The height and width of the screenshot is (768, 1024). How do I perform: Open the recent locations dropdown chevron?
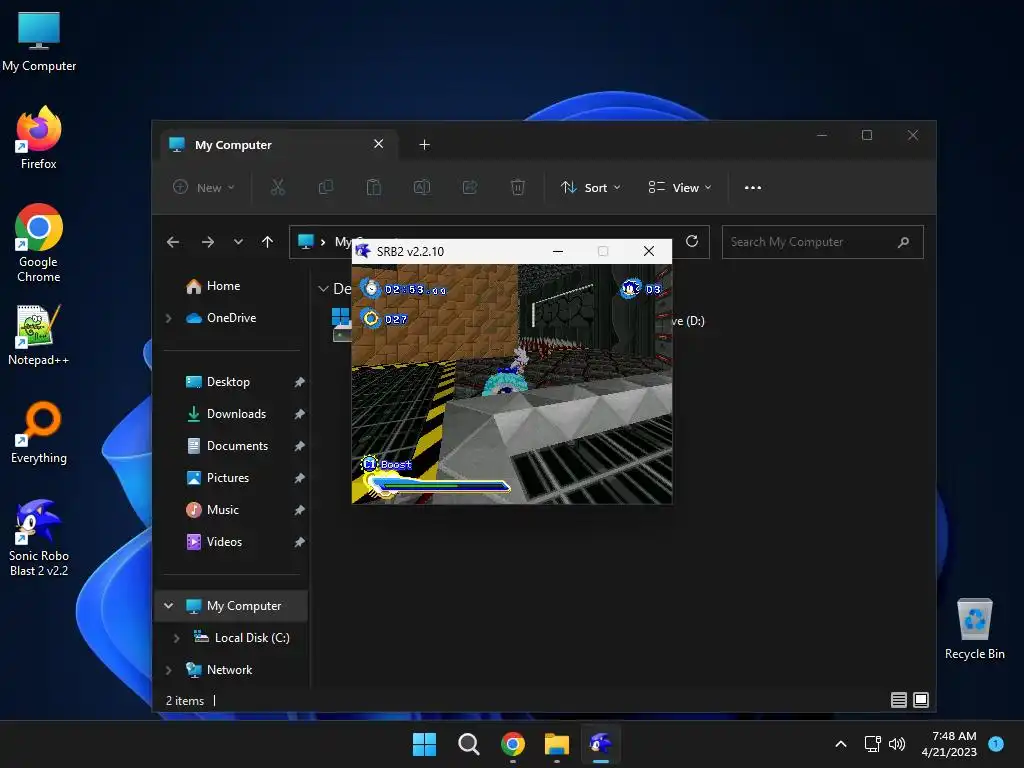pos(238,242)
